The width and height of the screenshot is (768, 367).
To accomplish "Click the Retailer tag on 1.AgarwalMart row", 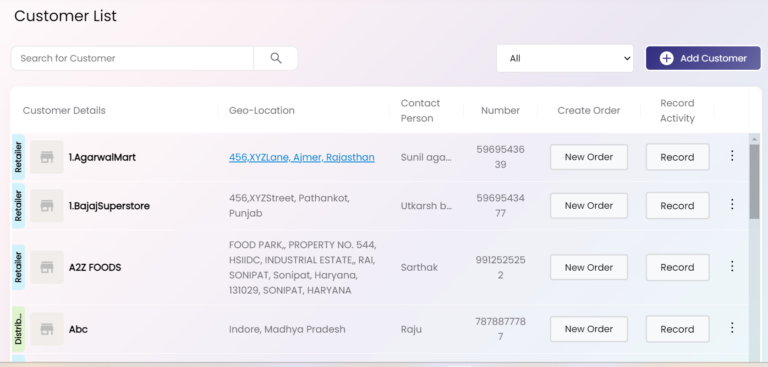I will [x=18, y=157].
